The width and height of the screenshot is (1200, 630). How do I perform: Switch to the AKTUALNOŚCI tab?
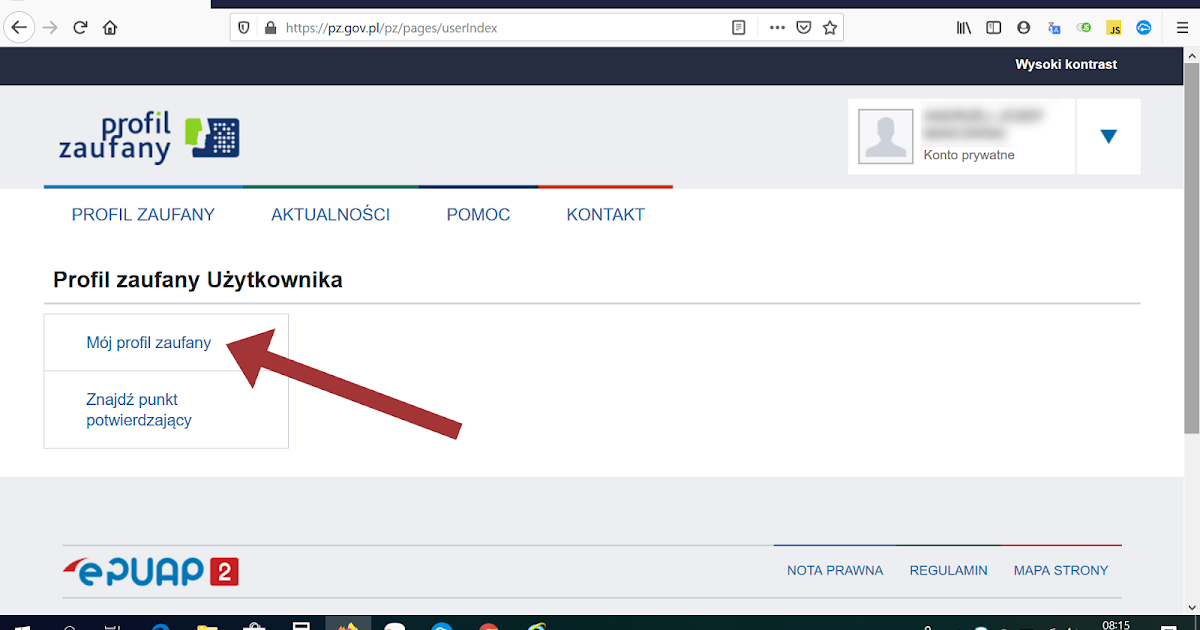[x=330, y=213]
